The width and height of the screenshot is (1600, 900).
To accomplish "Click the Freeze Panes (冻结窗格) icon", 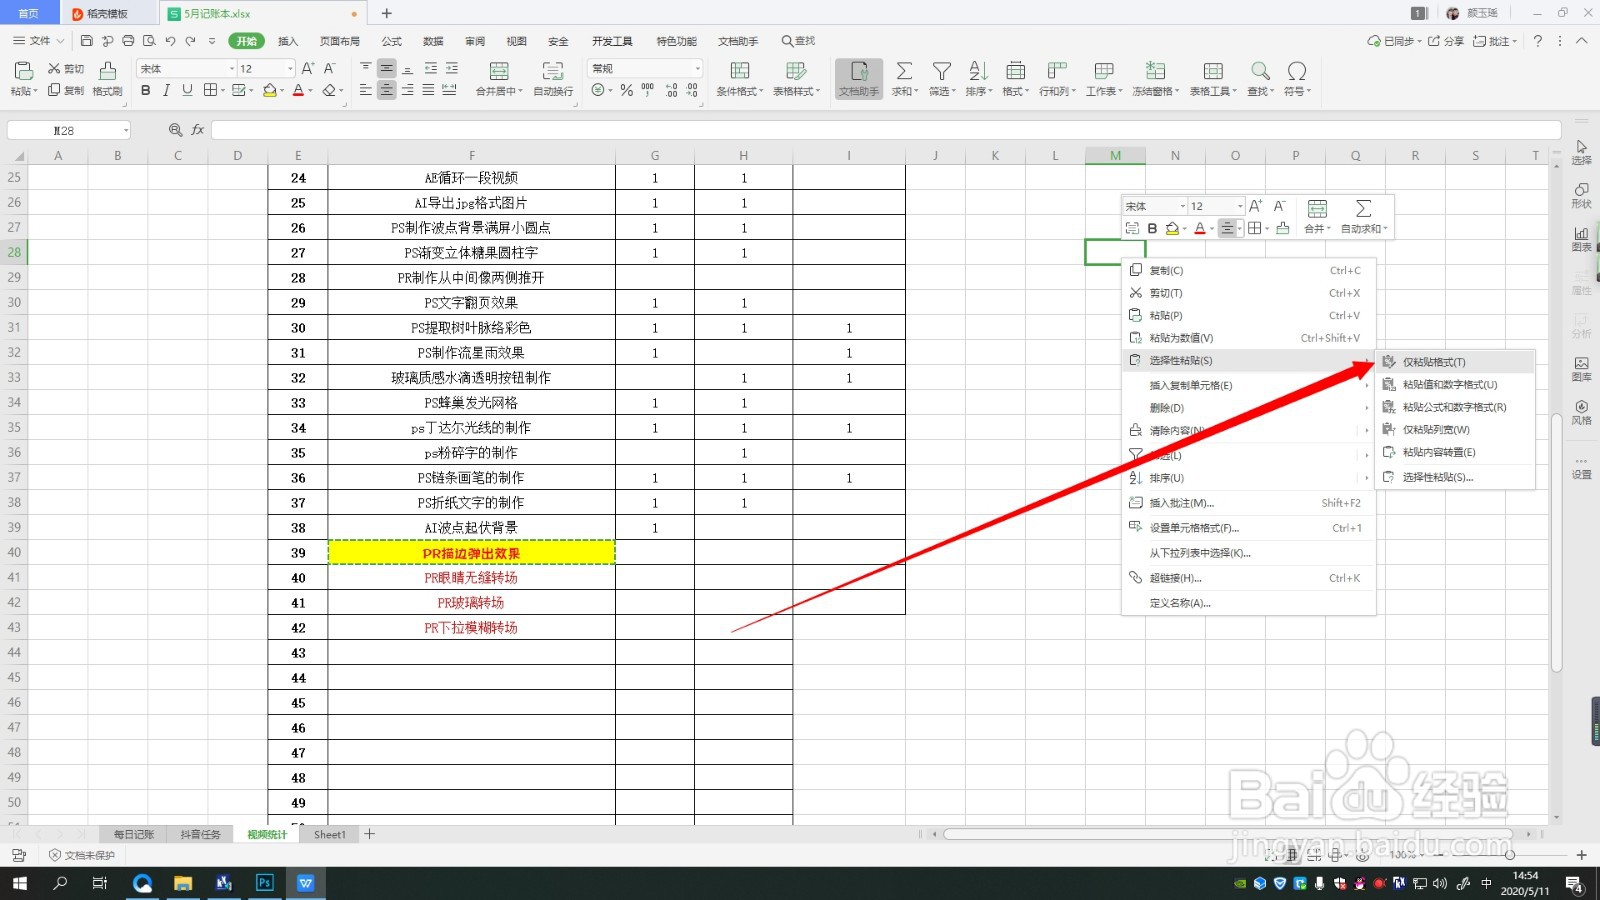I will click(x=1155, y=71).
